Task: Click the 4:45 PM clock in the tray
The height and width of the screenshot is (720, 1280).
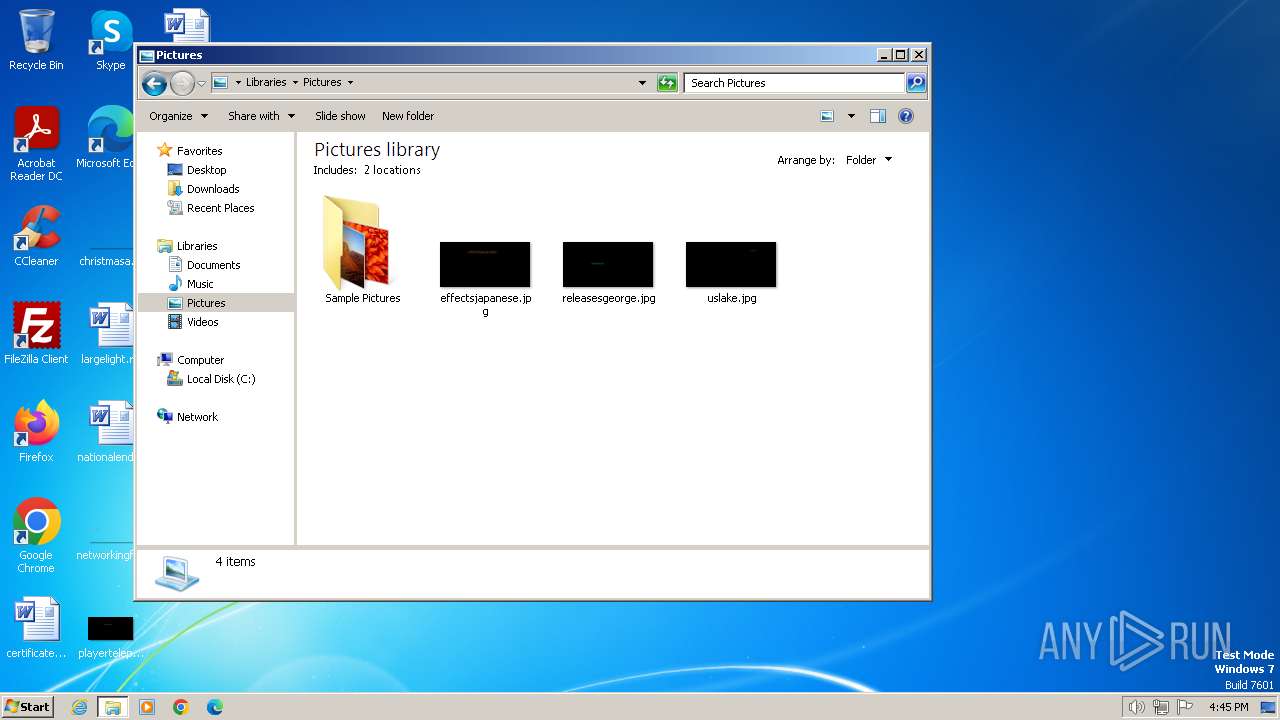Action: 1228,707
